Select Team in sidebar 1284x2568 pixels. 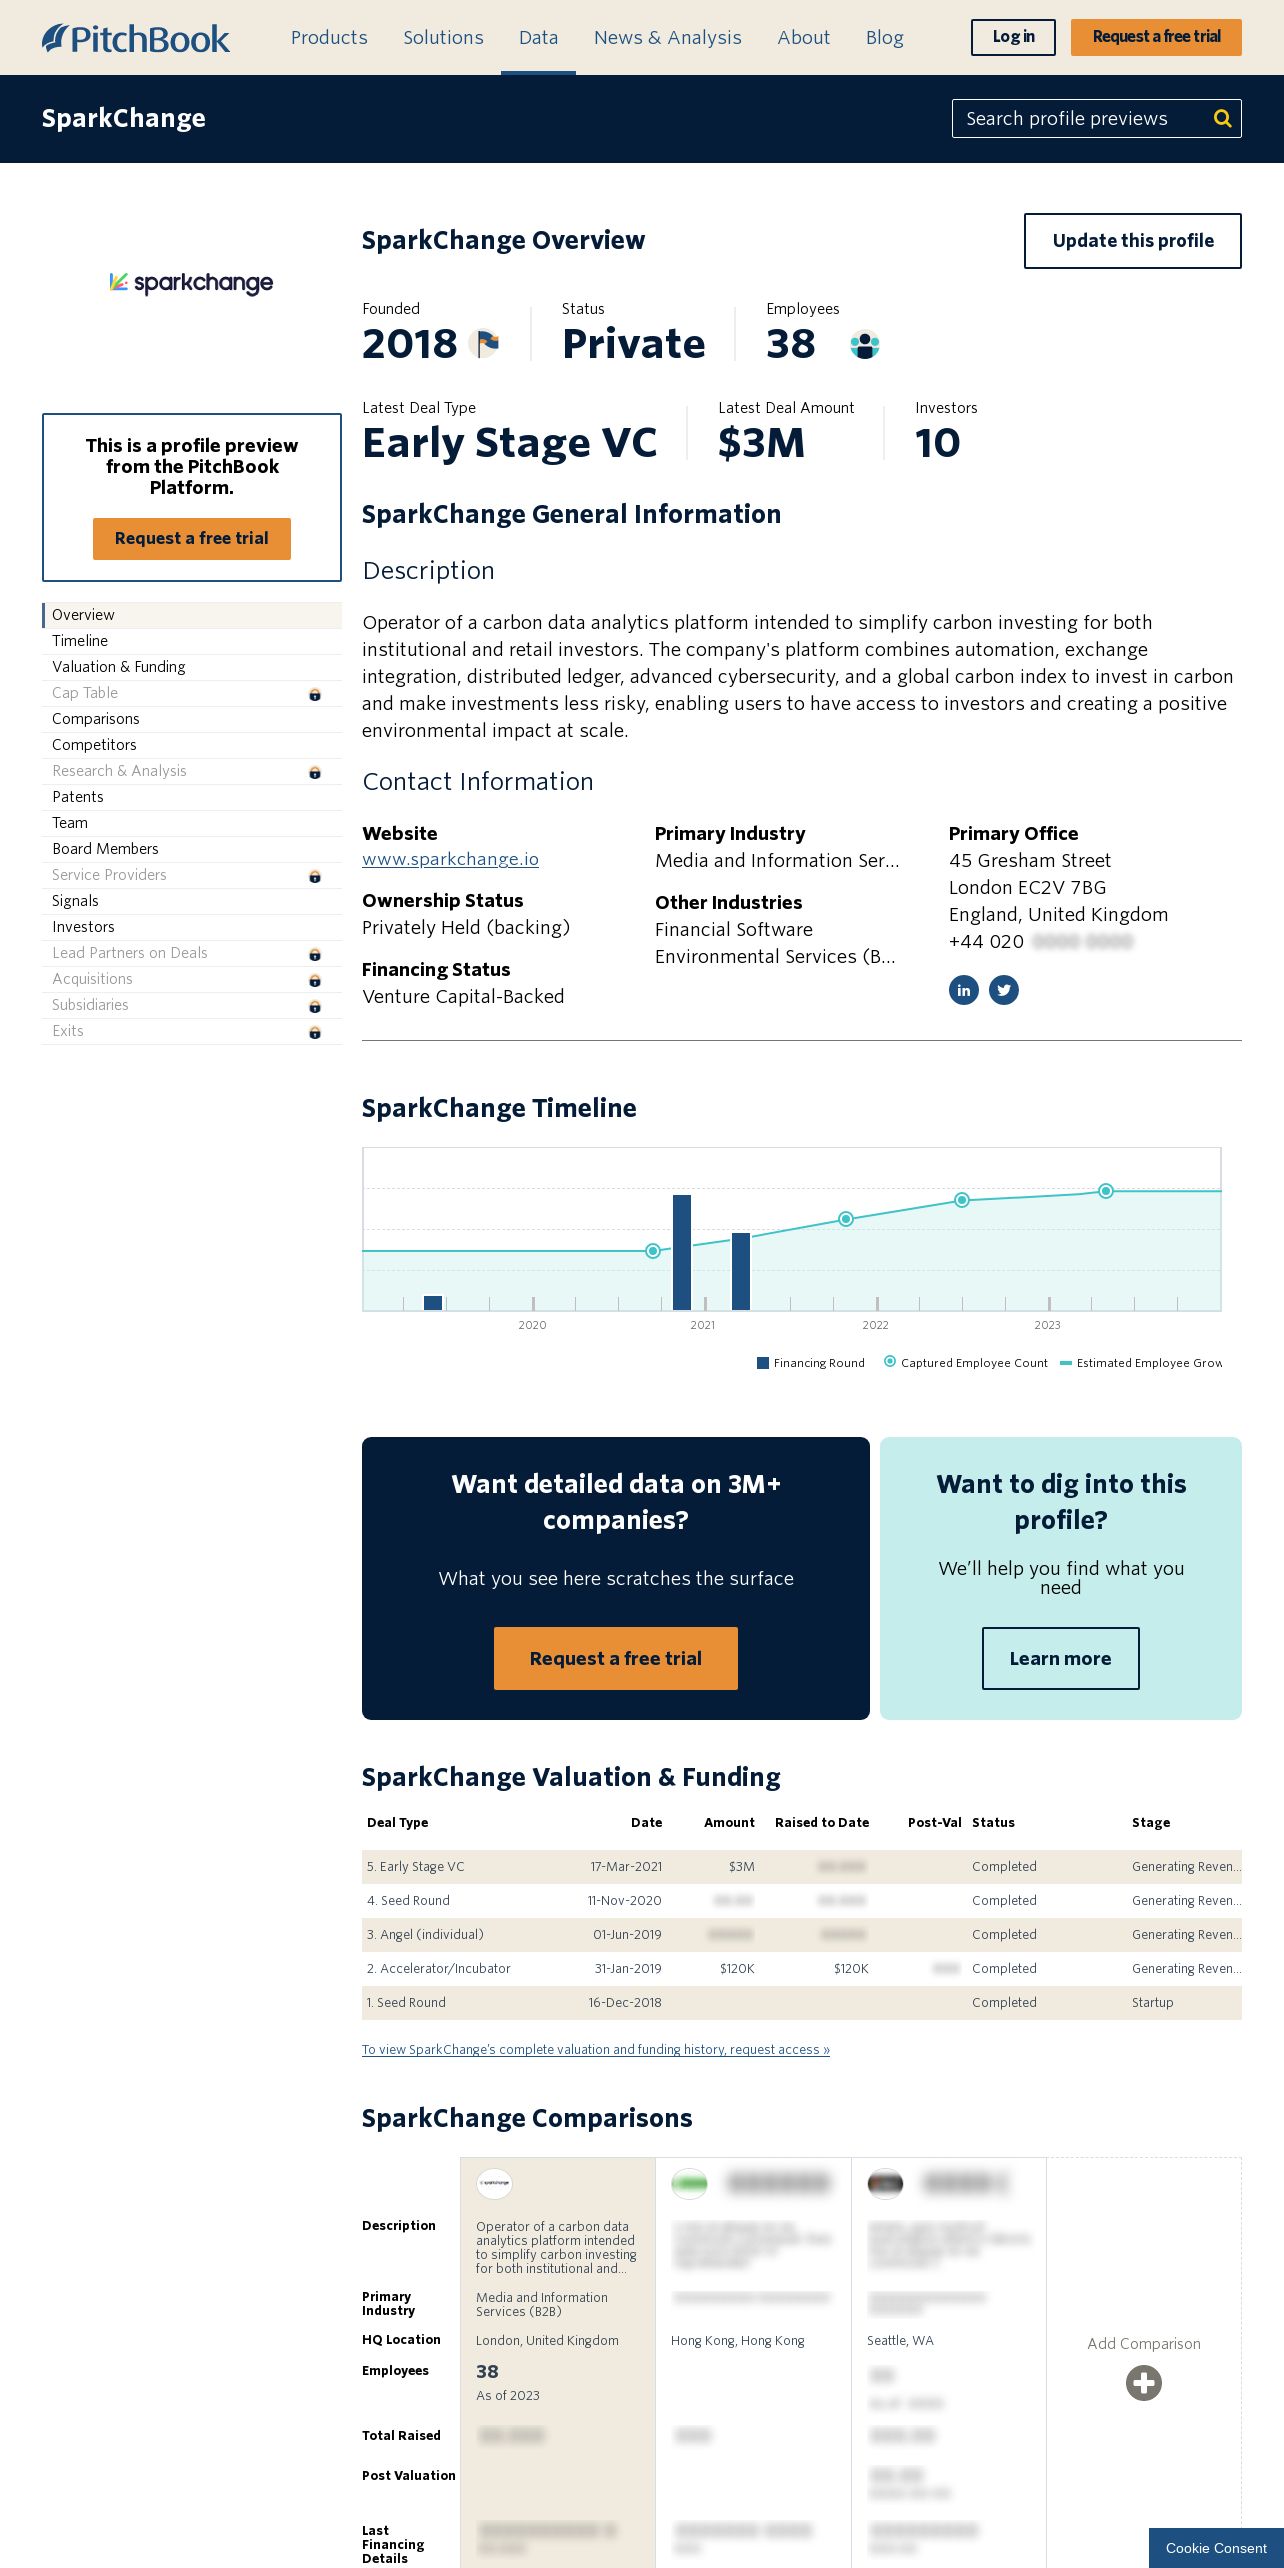pyautogui.click(x=192, y=823)
